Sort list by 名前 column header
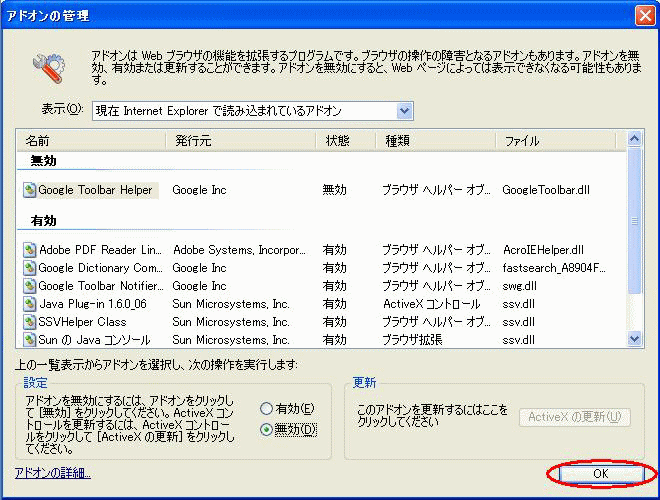 pyautogui.click(x=91, y=141)
